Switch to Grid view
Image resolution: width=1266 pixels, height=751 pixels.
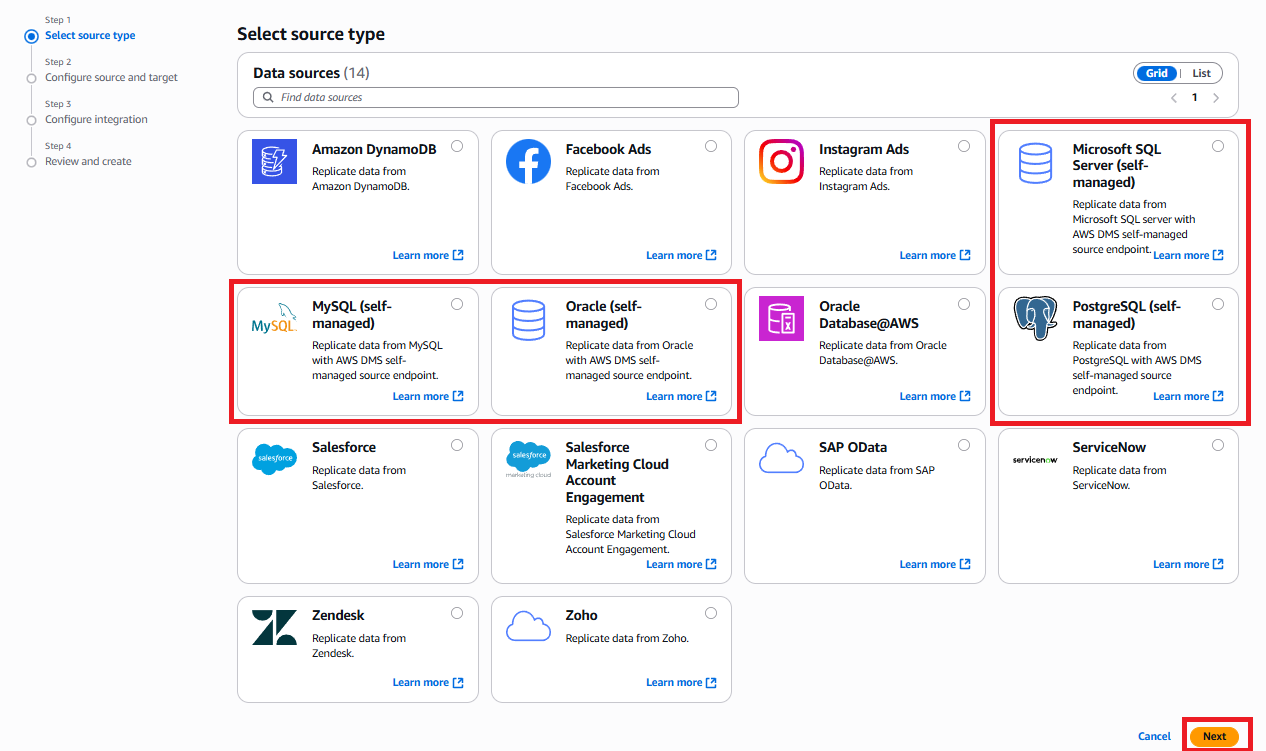pyautogui.click(x=1157, y=73)
